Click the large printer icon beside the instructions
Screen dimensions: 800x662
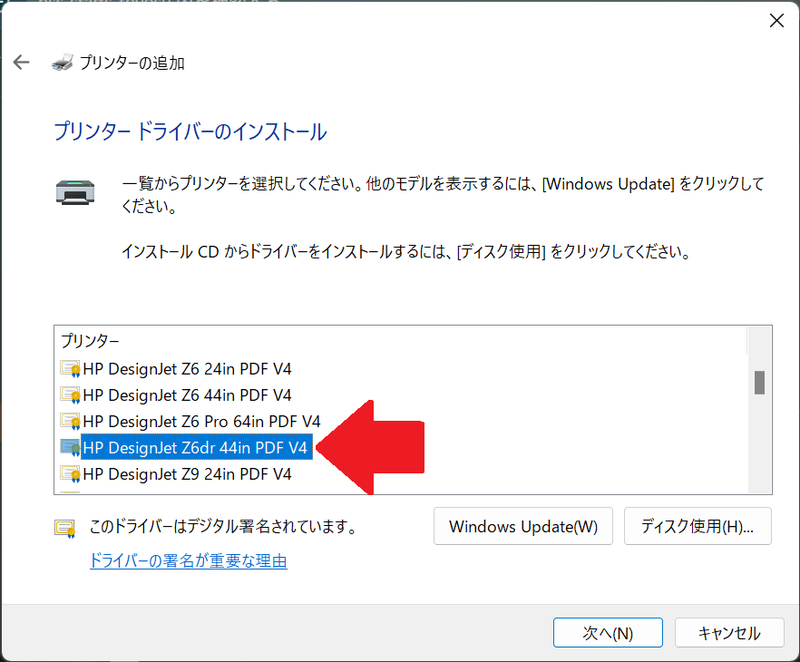(x=75, y=193)
